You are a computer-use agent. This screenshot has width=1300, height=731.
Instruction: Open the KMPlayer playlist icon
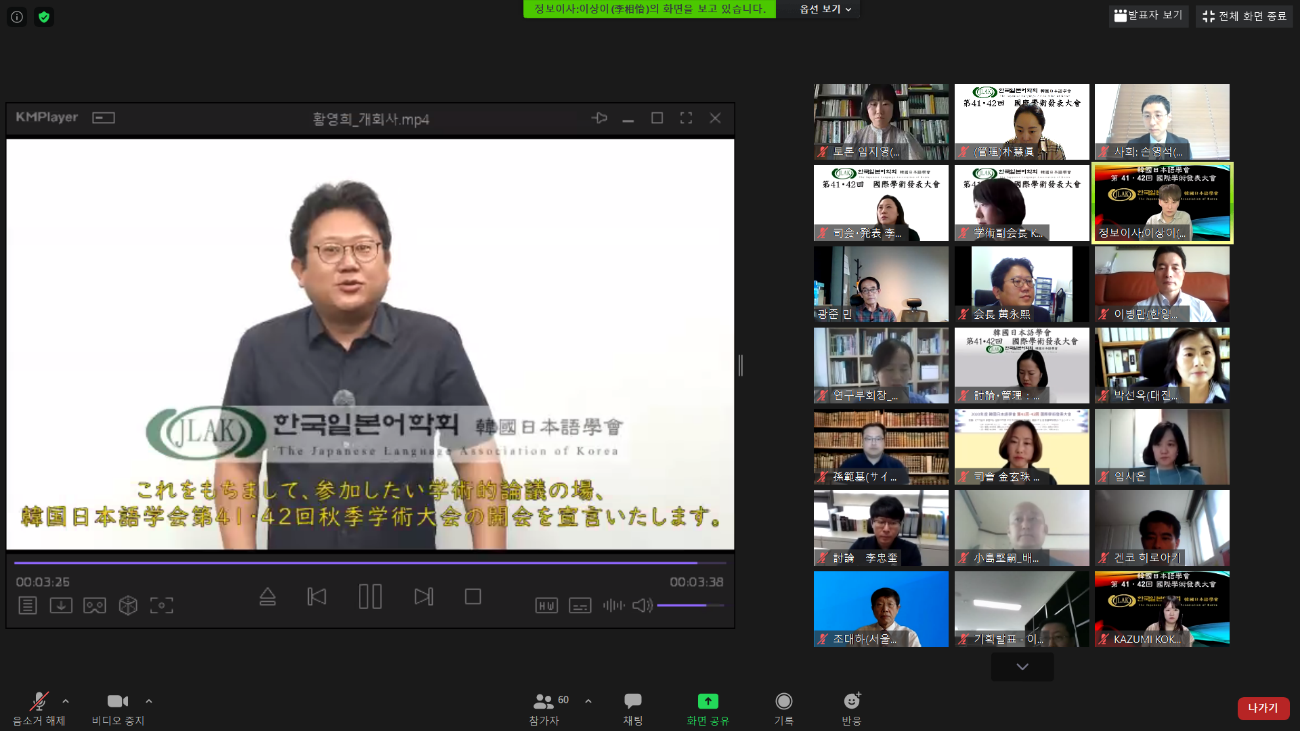point(28,605)
